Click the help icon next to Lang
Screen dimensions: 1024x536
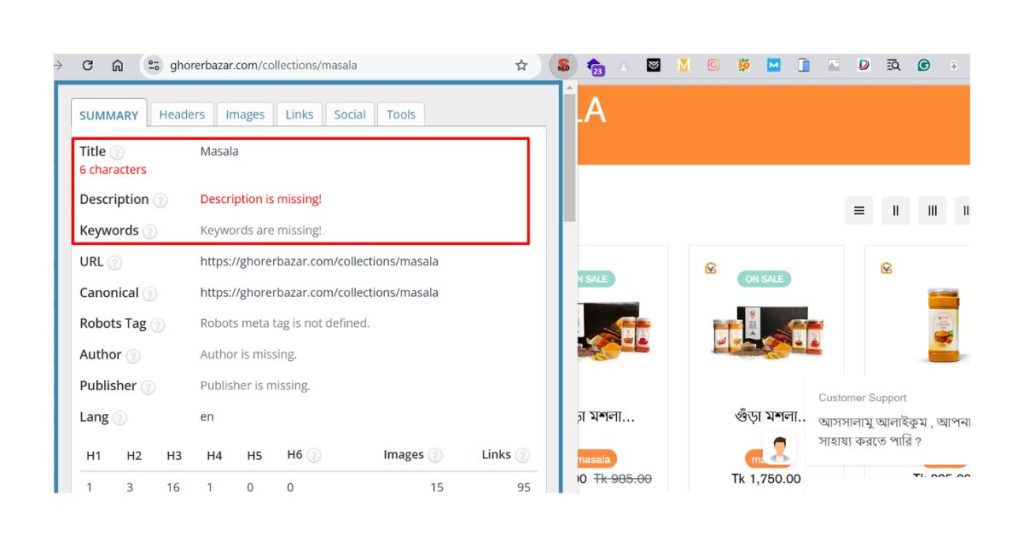pos(120,418)
